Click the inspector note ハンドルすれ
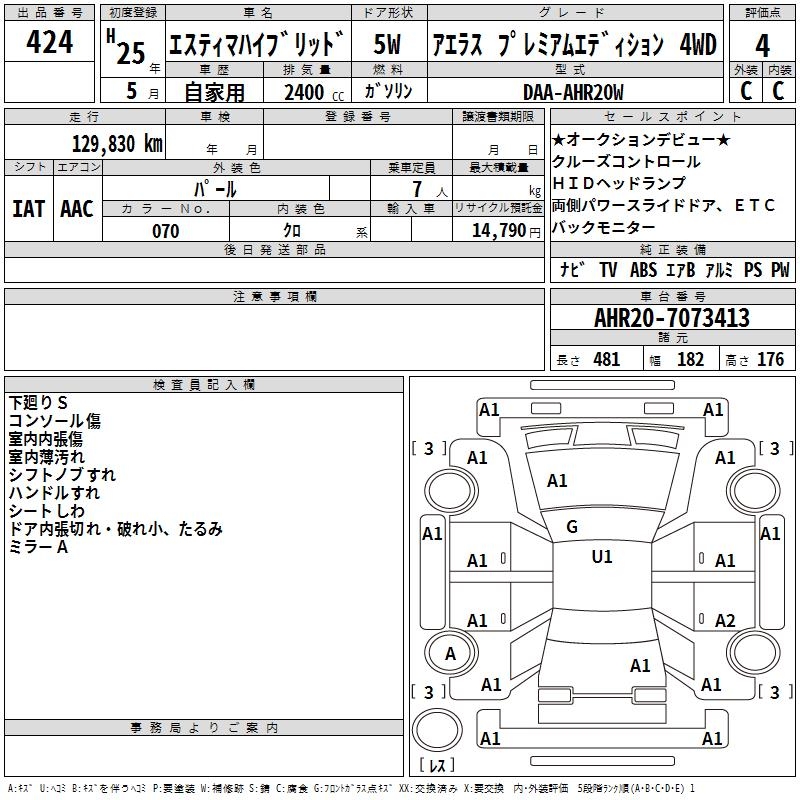The image size is (800, 800). [54, 492]
